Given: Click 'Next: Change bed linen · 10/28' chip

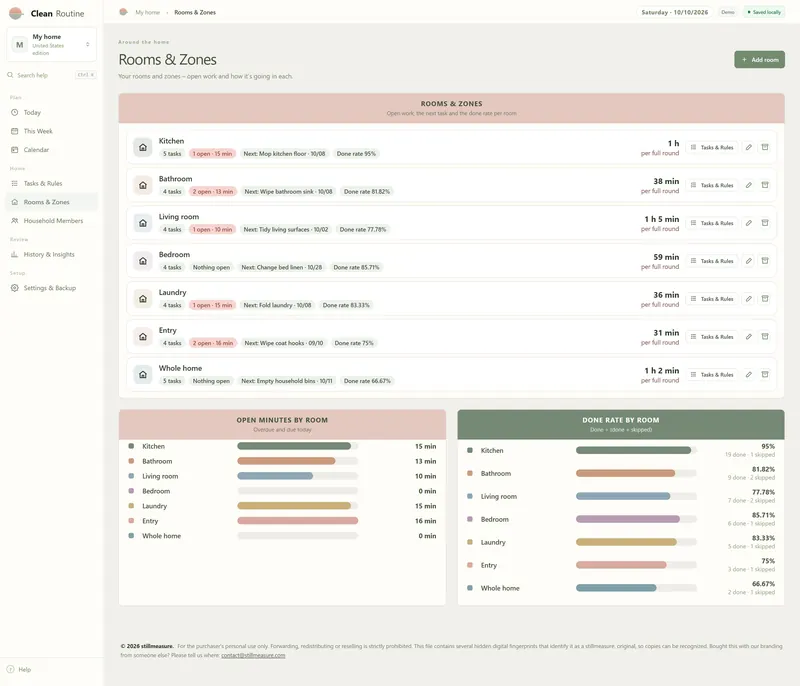Looking at the screenshot, I should (x=282, y=267).
